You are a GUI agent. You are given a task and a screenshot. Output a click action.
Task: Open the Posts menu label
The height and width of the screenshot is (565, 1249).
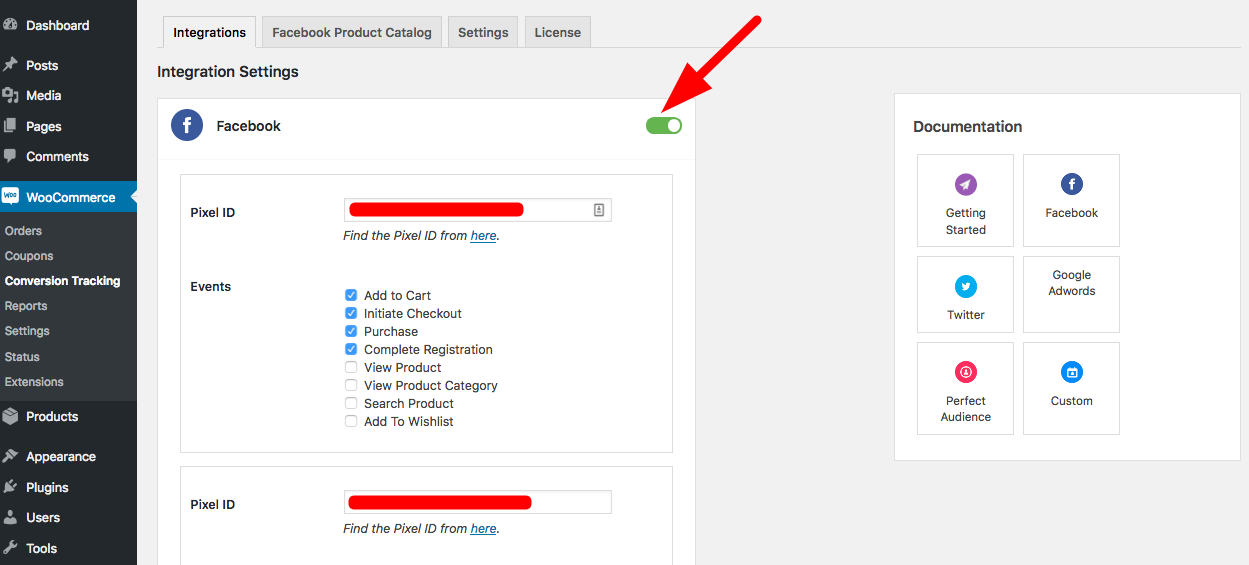click(42, 65)
